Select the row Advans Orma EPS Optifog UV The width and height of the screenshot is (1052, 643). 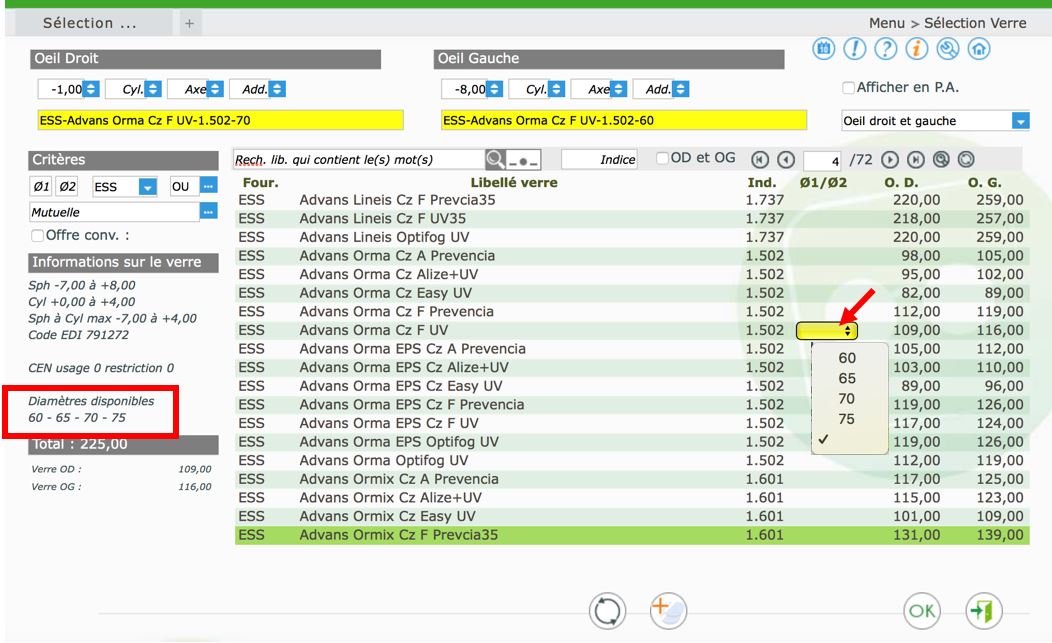click(x=631, y=442)
